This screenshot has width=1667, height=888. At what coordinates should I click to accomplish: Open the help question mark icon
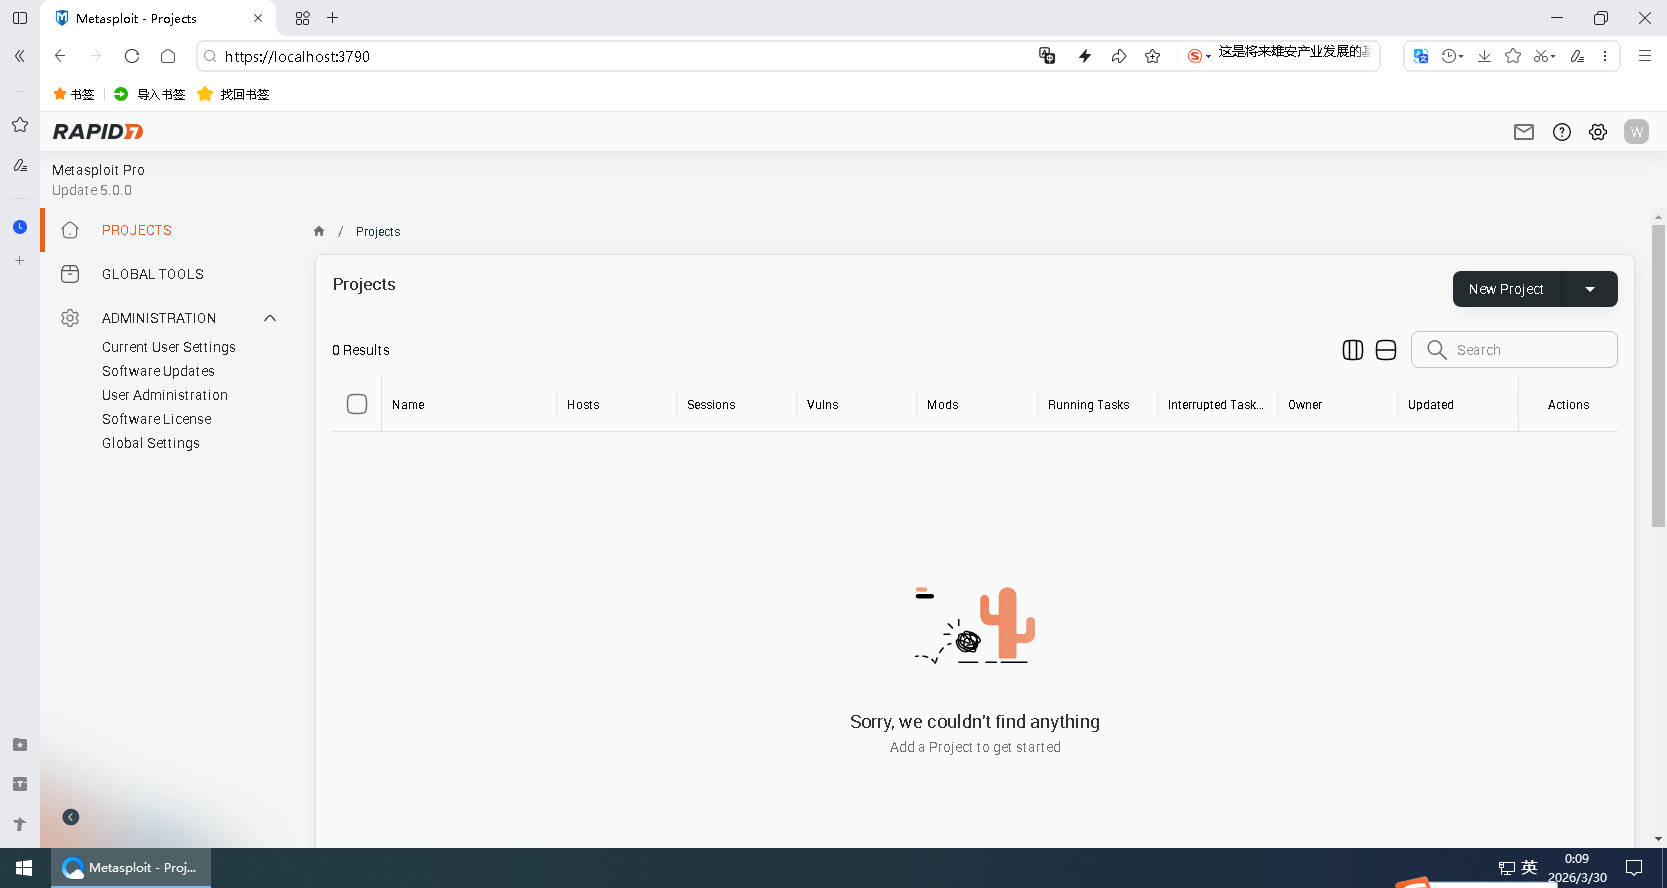pos(1561,132)
